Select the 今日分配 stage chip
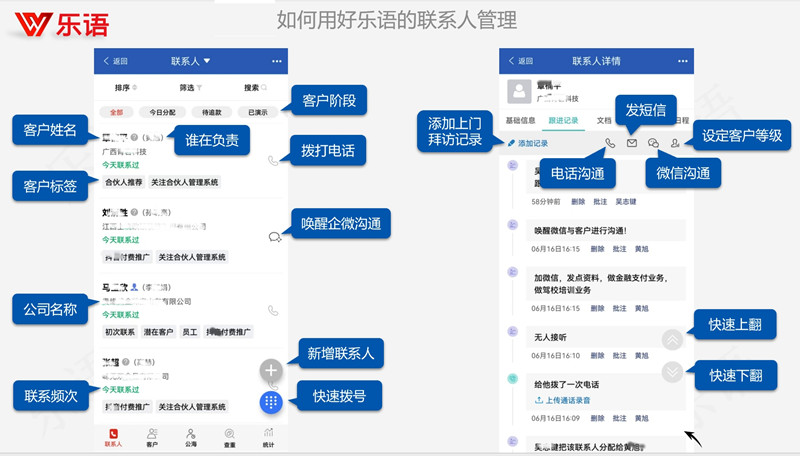The image size is (800, 456). click(162, 112)
